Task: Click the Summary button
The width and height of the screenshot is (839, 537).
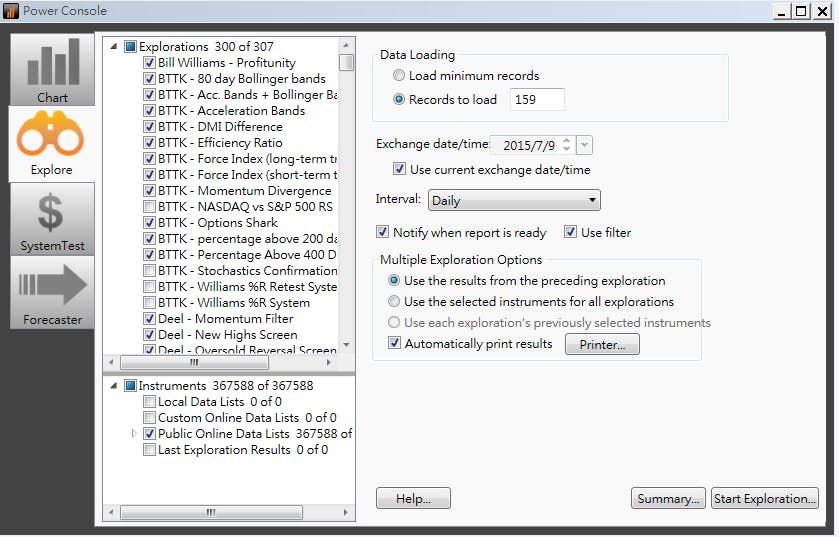Action: (668, 499)
